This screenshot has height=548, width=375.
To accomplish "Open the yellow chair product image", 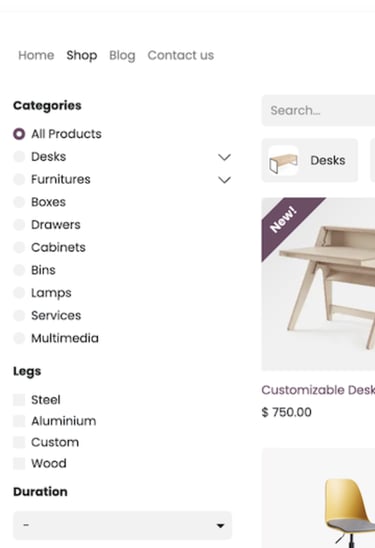I will [x=318, y=498].
